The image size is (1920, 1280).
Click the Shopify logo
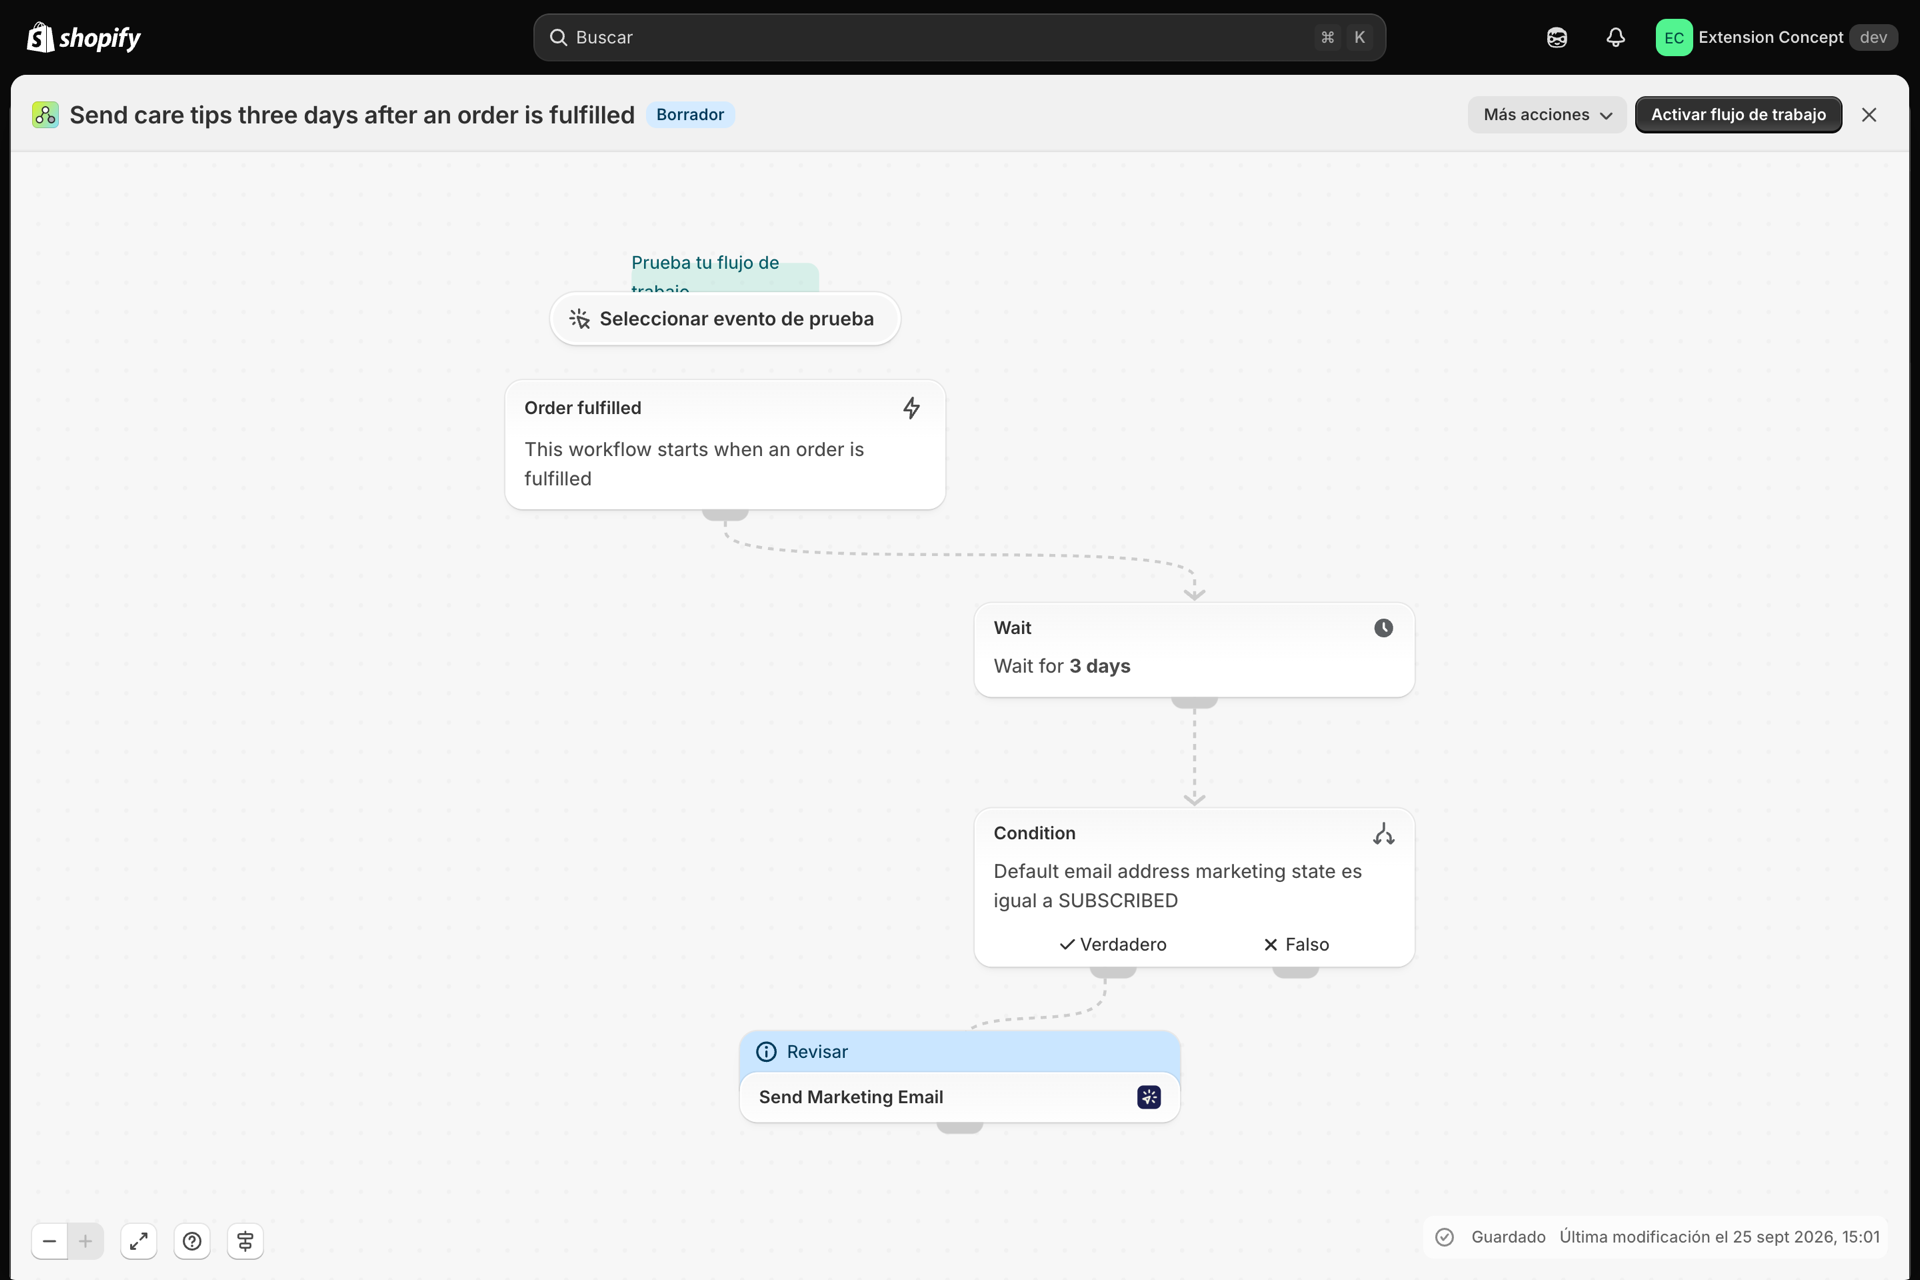pyautogui.click(x=84, y=38)
